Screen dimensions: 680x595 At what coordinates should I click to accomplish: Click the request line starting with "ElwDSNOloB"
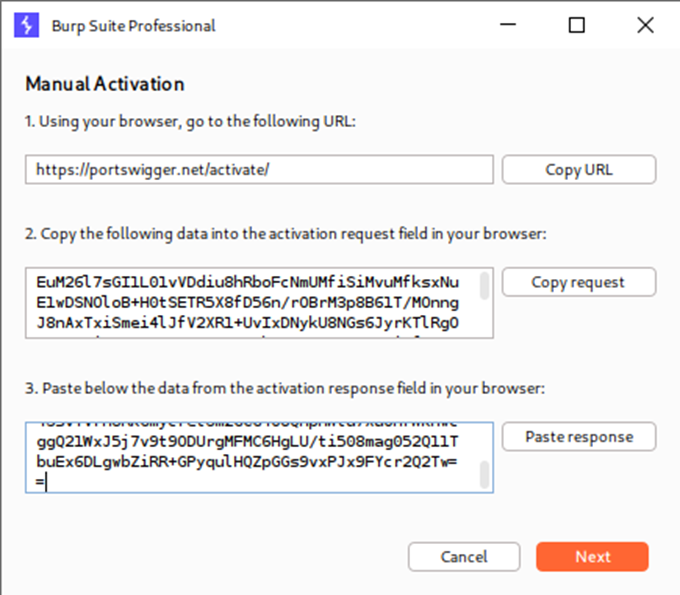tap(248, 303)
